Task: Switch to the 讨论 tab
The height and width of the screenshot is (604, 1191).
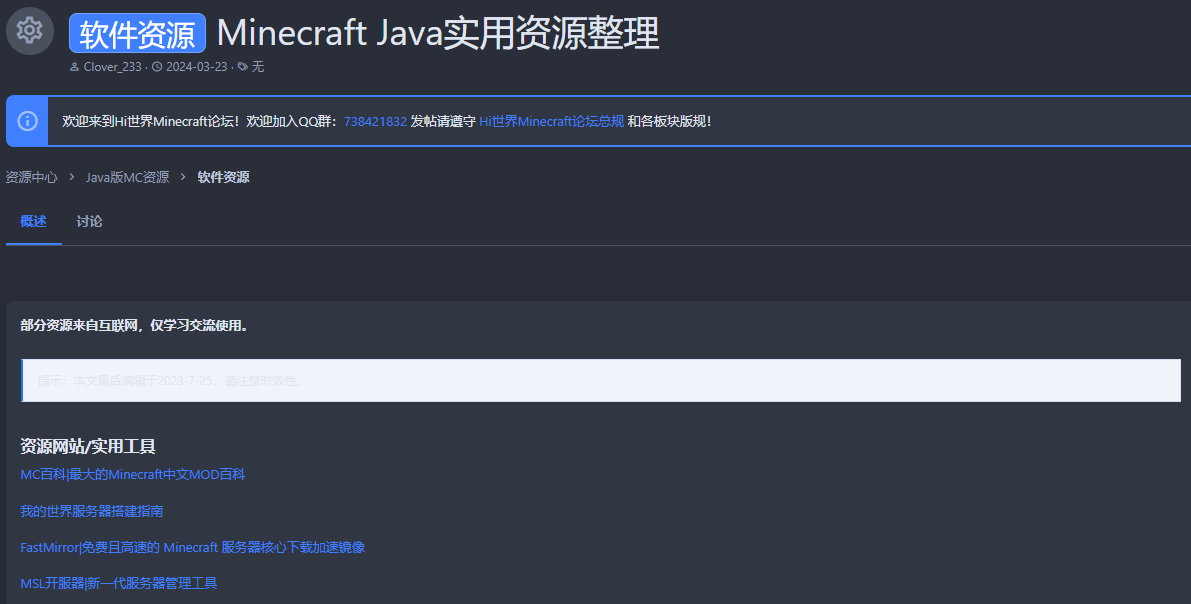Action: 89,221
